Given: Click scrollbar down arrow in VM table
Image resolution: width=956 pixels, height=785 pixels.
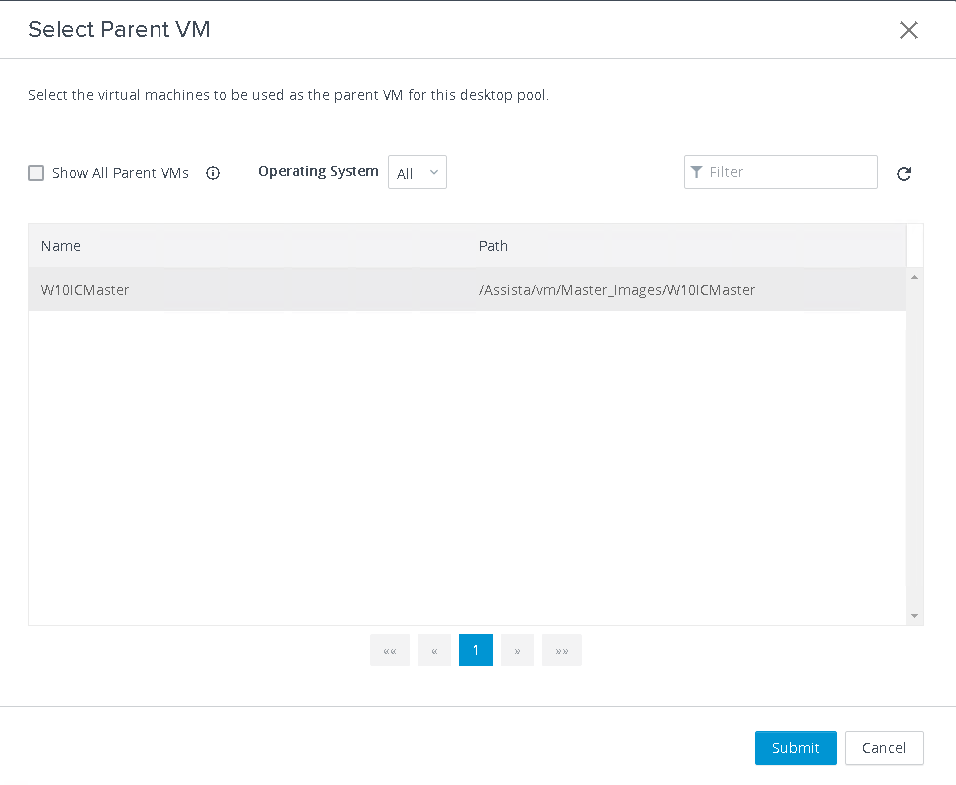Looking at the screenshot, I should 914,616.
